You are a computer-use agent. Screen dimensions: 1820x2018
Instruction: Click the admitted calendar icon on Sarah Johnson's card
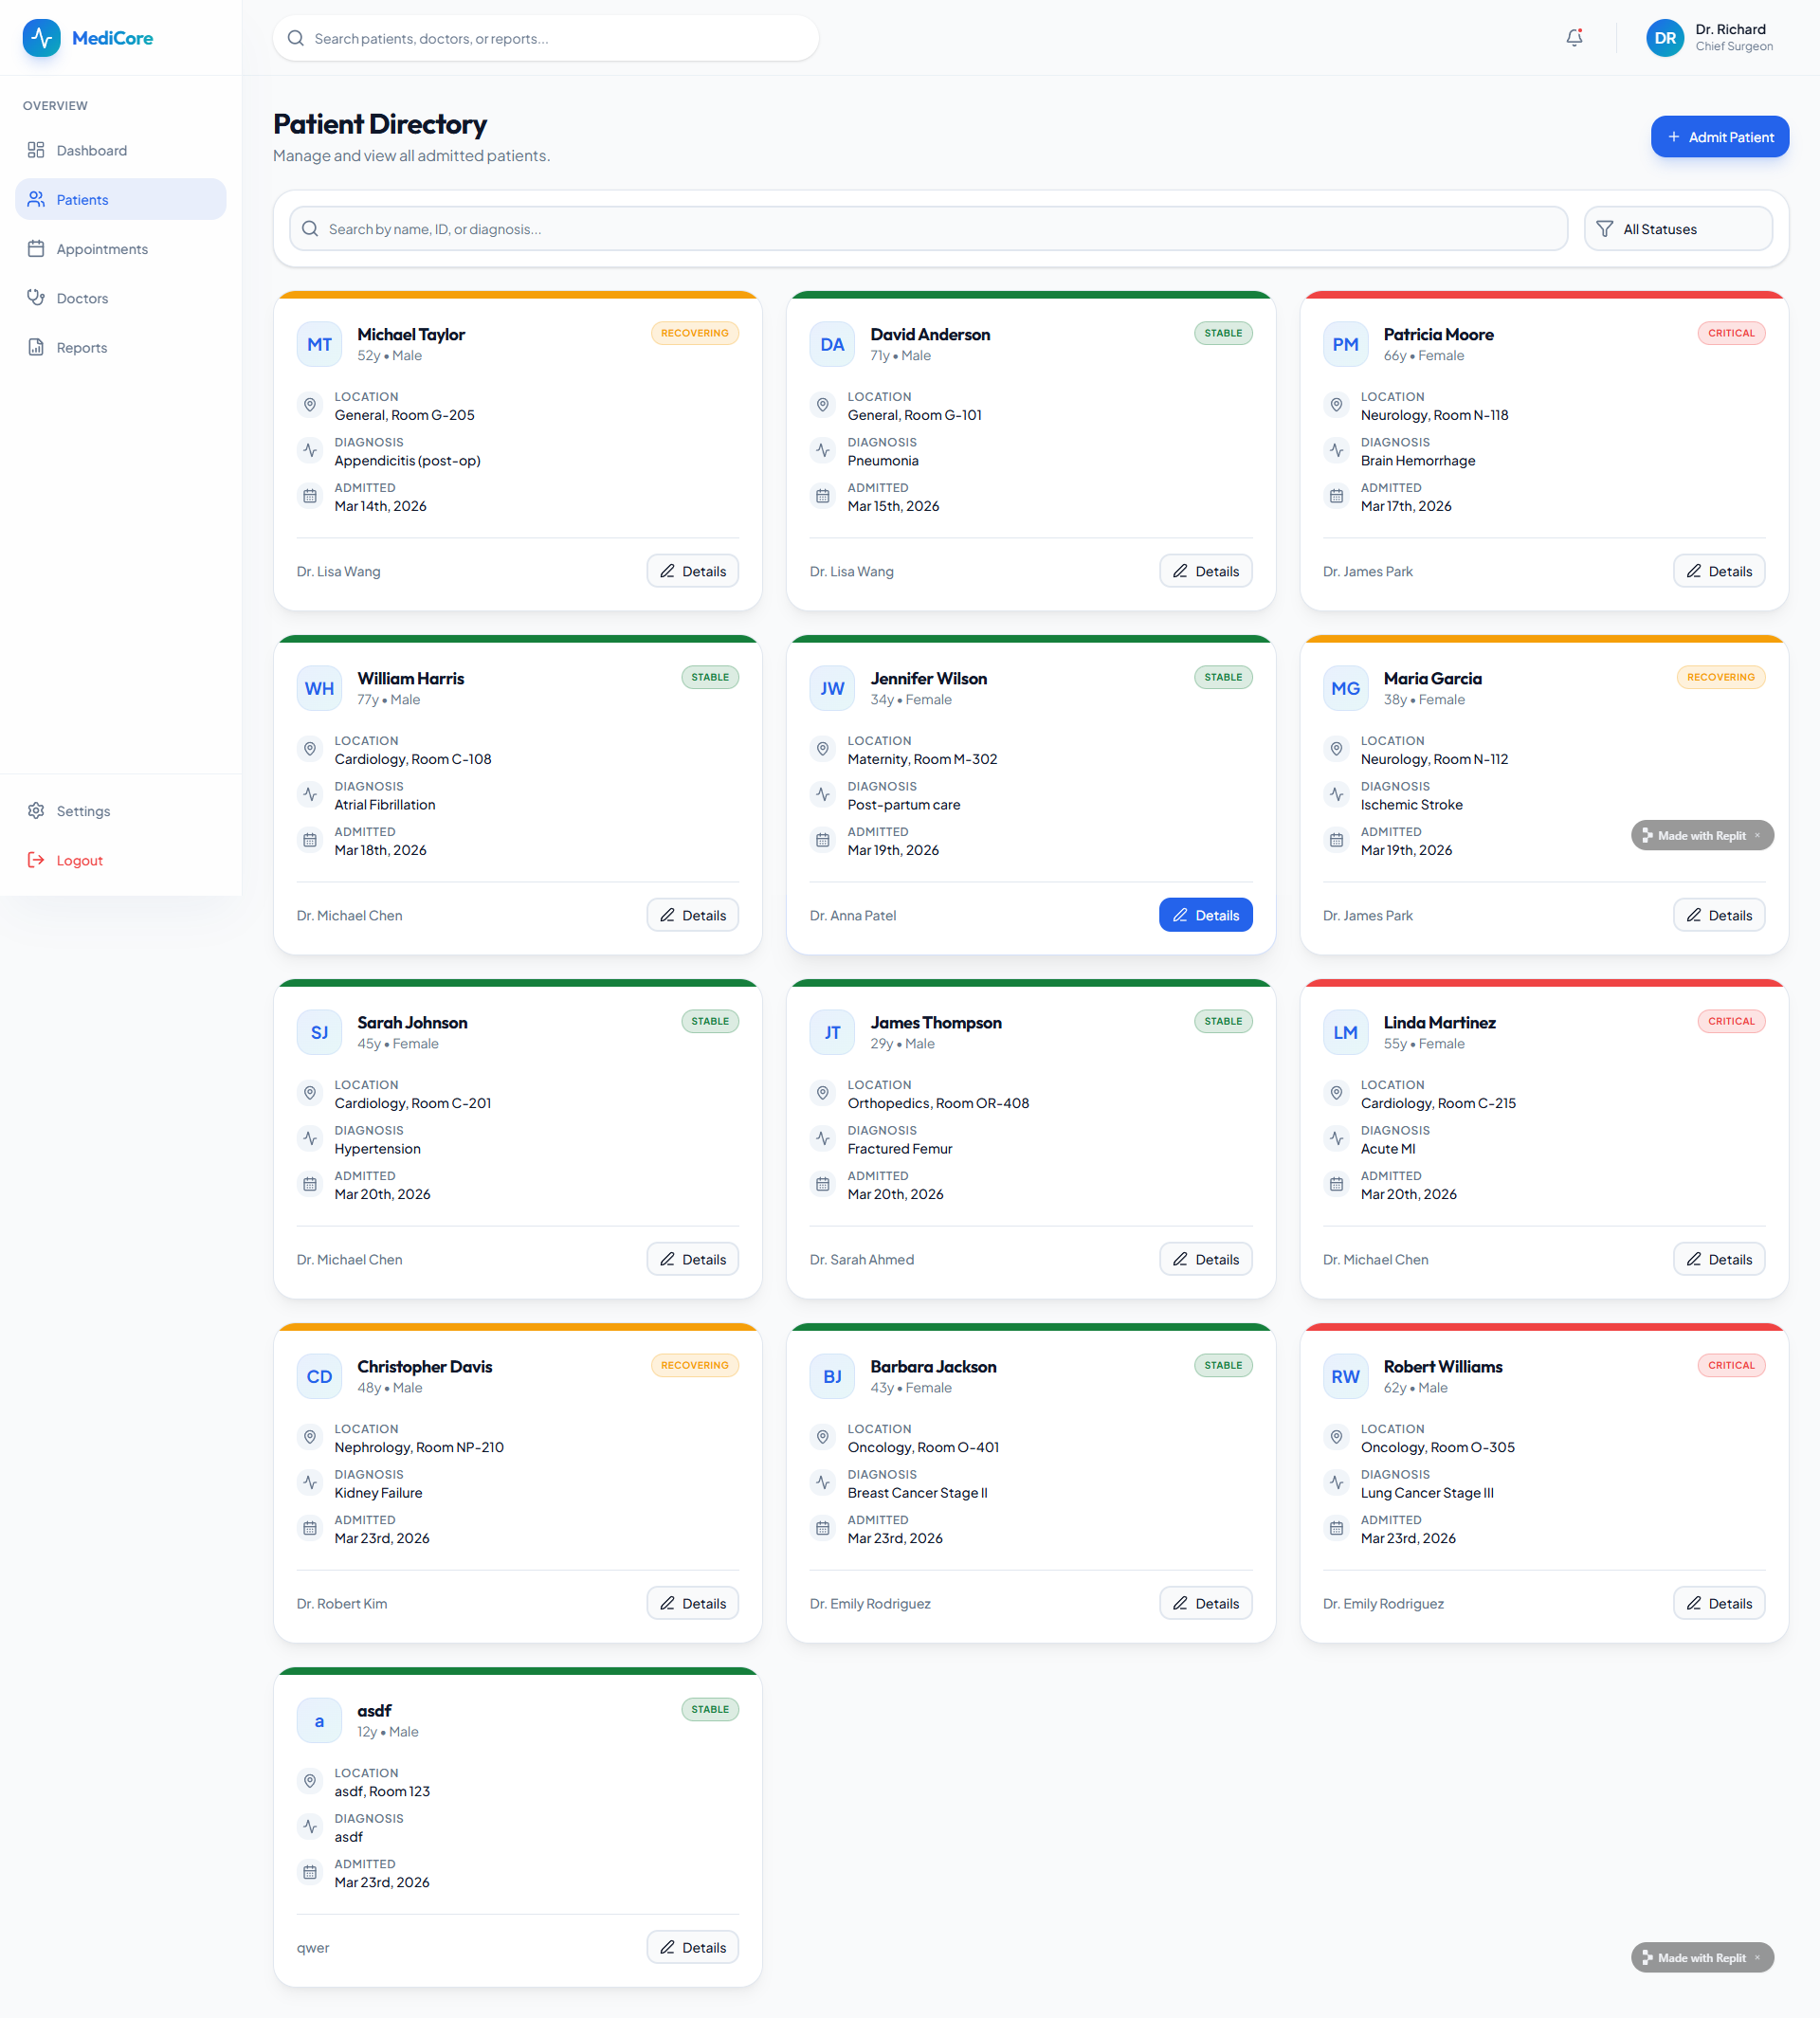click(310, 1184)
